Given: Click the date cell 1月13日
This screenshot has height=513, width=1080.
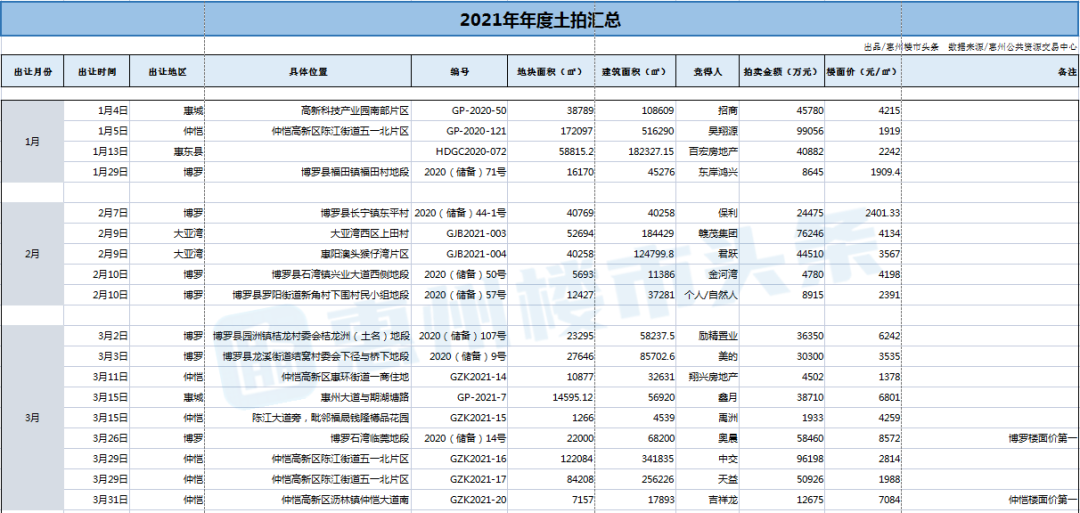Looking at the screenshot, I should 97,151.
